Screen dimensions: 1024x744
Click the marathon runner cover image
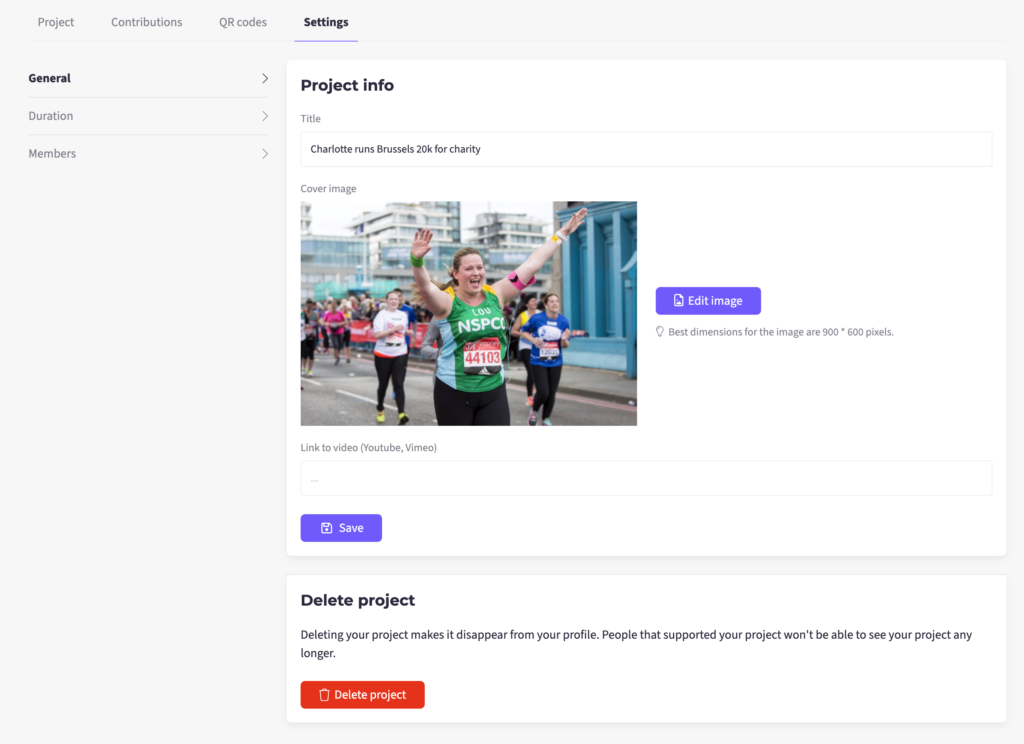[468, 313]
